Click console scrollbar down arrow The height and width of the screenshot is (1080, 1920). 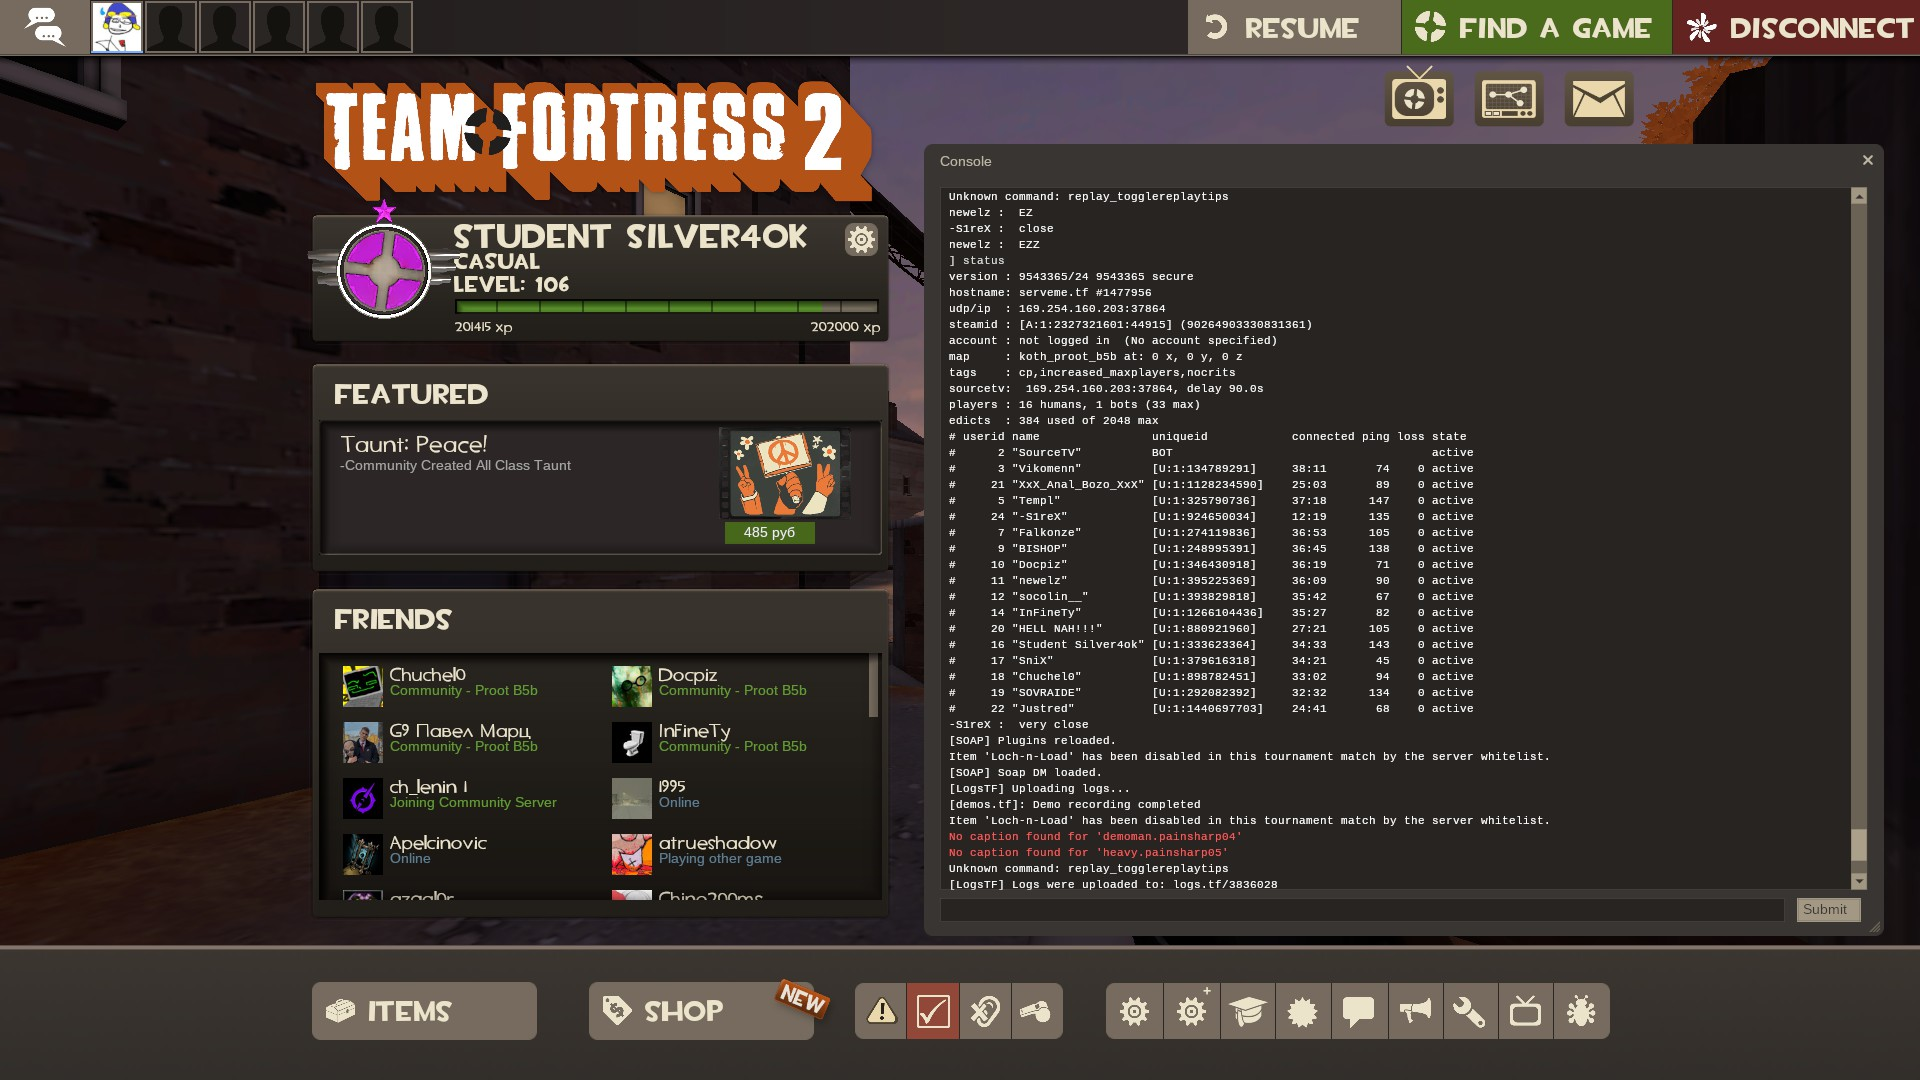(1859, 881)
